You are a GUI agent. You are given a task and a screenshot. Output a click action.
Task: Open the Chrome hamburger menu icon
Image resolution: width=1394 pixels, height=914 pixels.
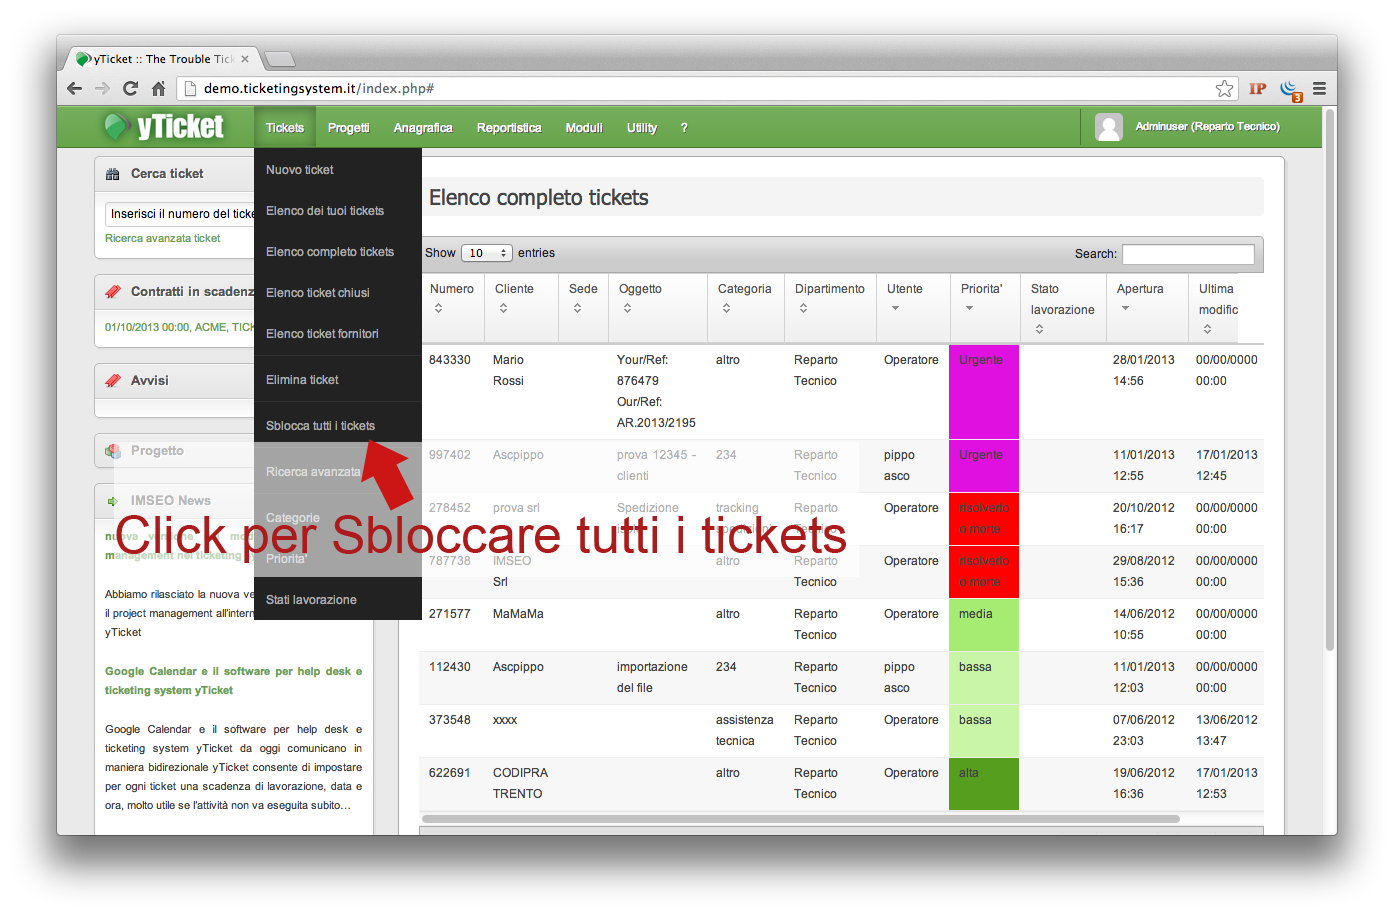click(x=1319, y=89)
